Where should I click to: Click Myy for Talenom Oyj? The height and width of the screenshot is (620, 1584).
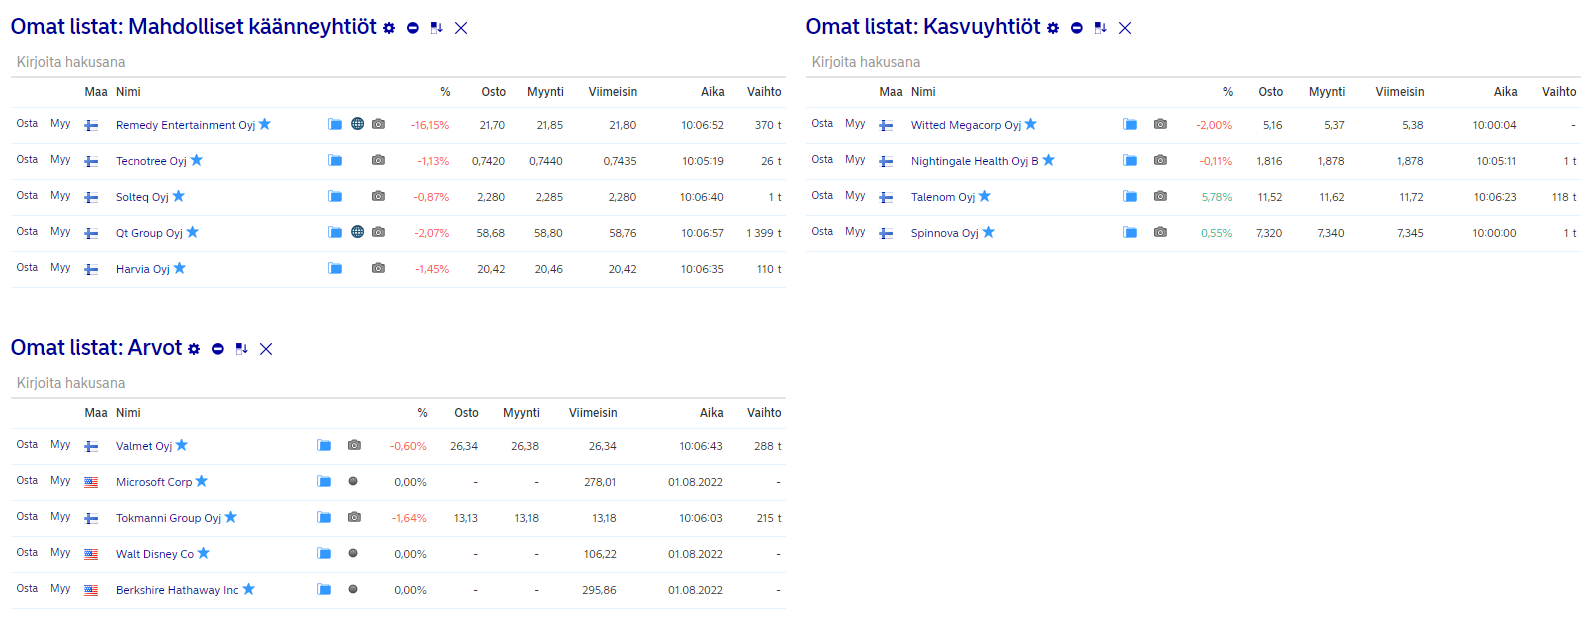pos(855,196)
